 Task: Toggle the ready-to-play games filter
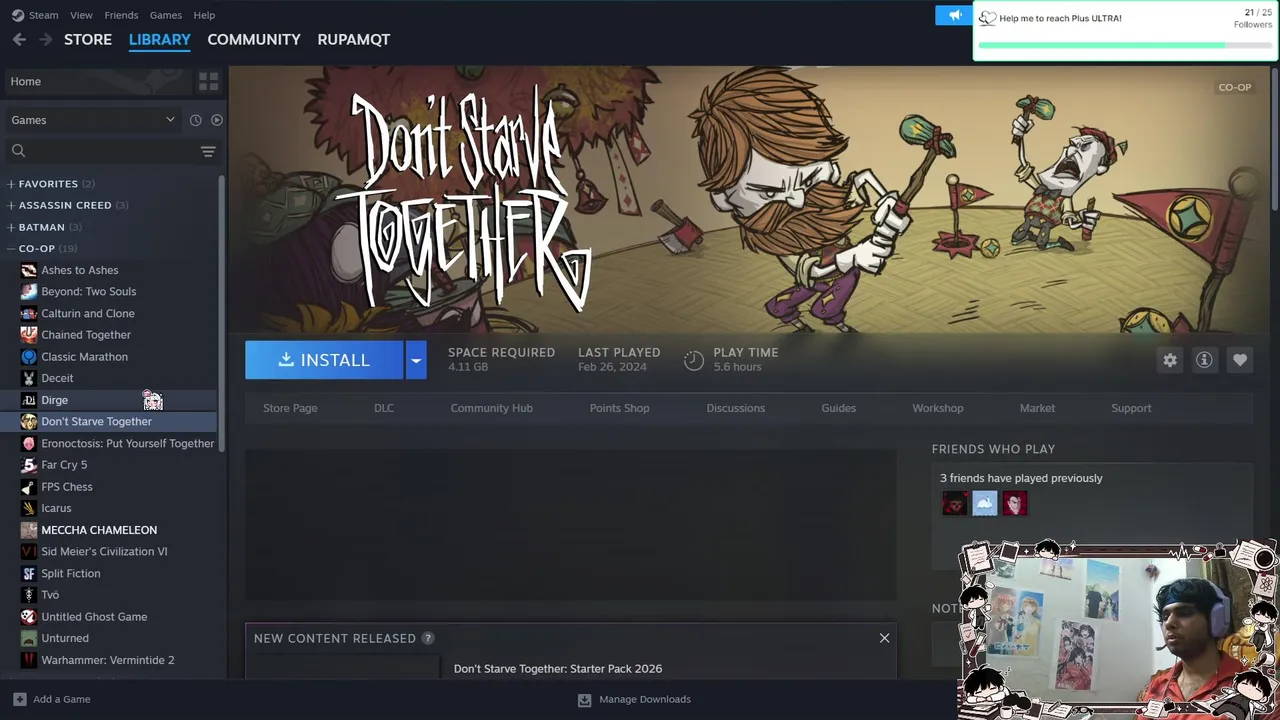point(216,120)
